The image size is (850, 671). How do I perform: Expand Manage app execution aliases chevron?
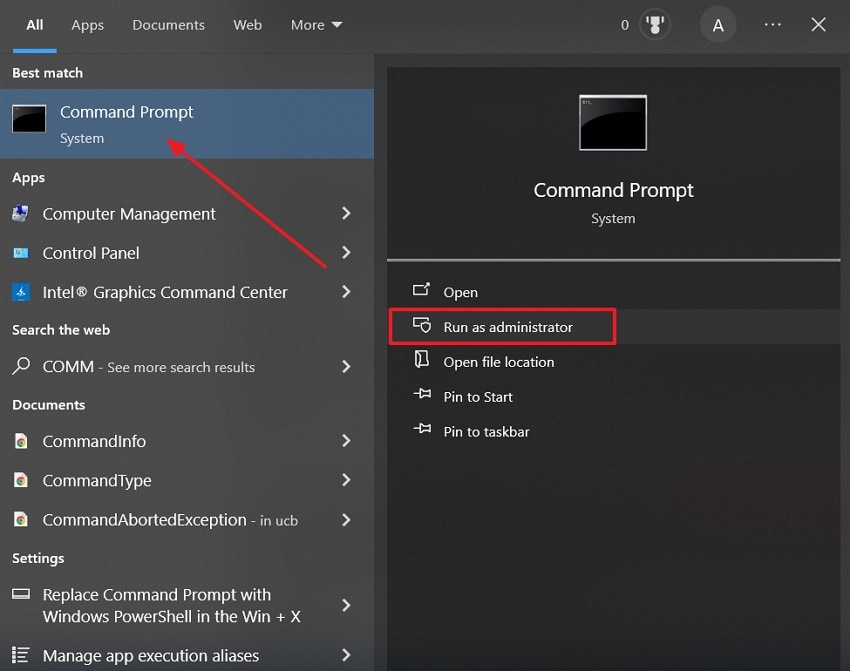346,655
